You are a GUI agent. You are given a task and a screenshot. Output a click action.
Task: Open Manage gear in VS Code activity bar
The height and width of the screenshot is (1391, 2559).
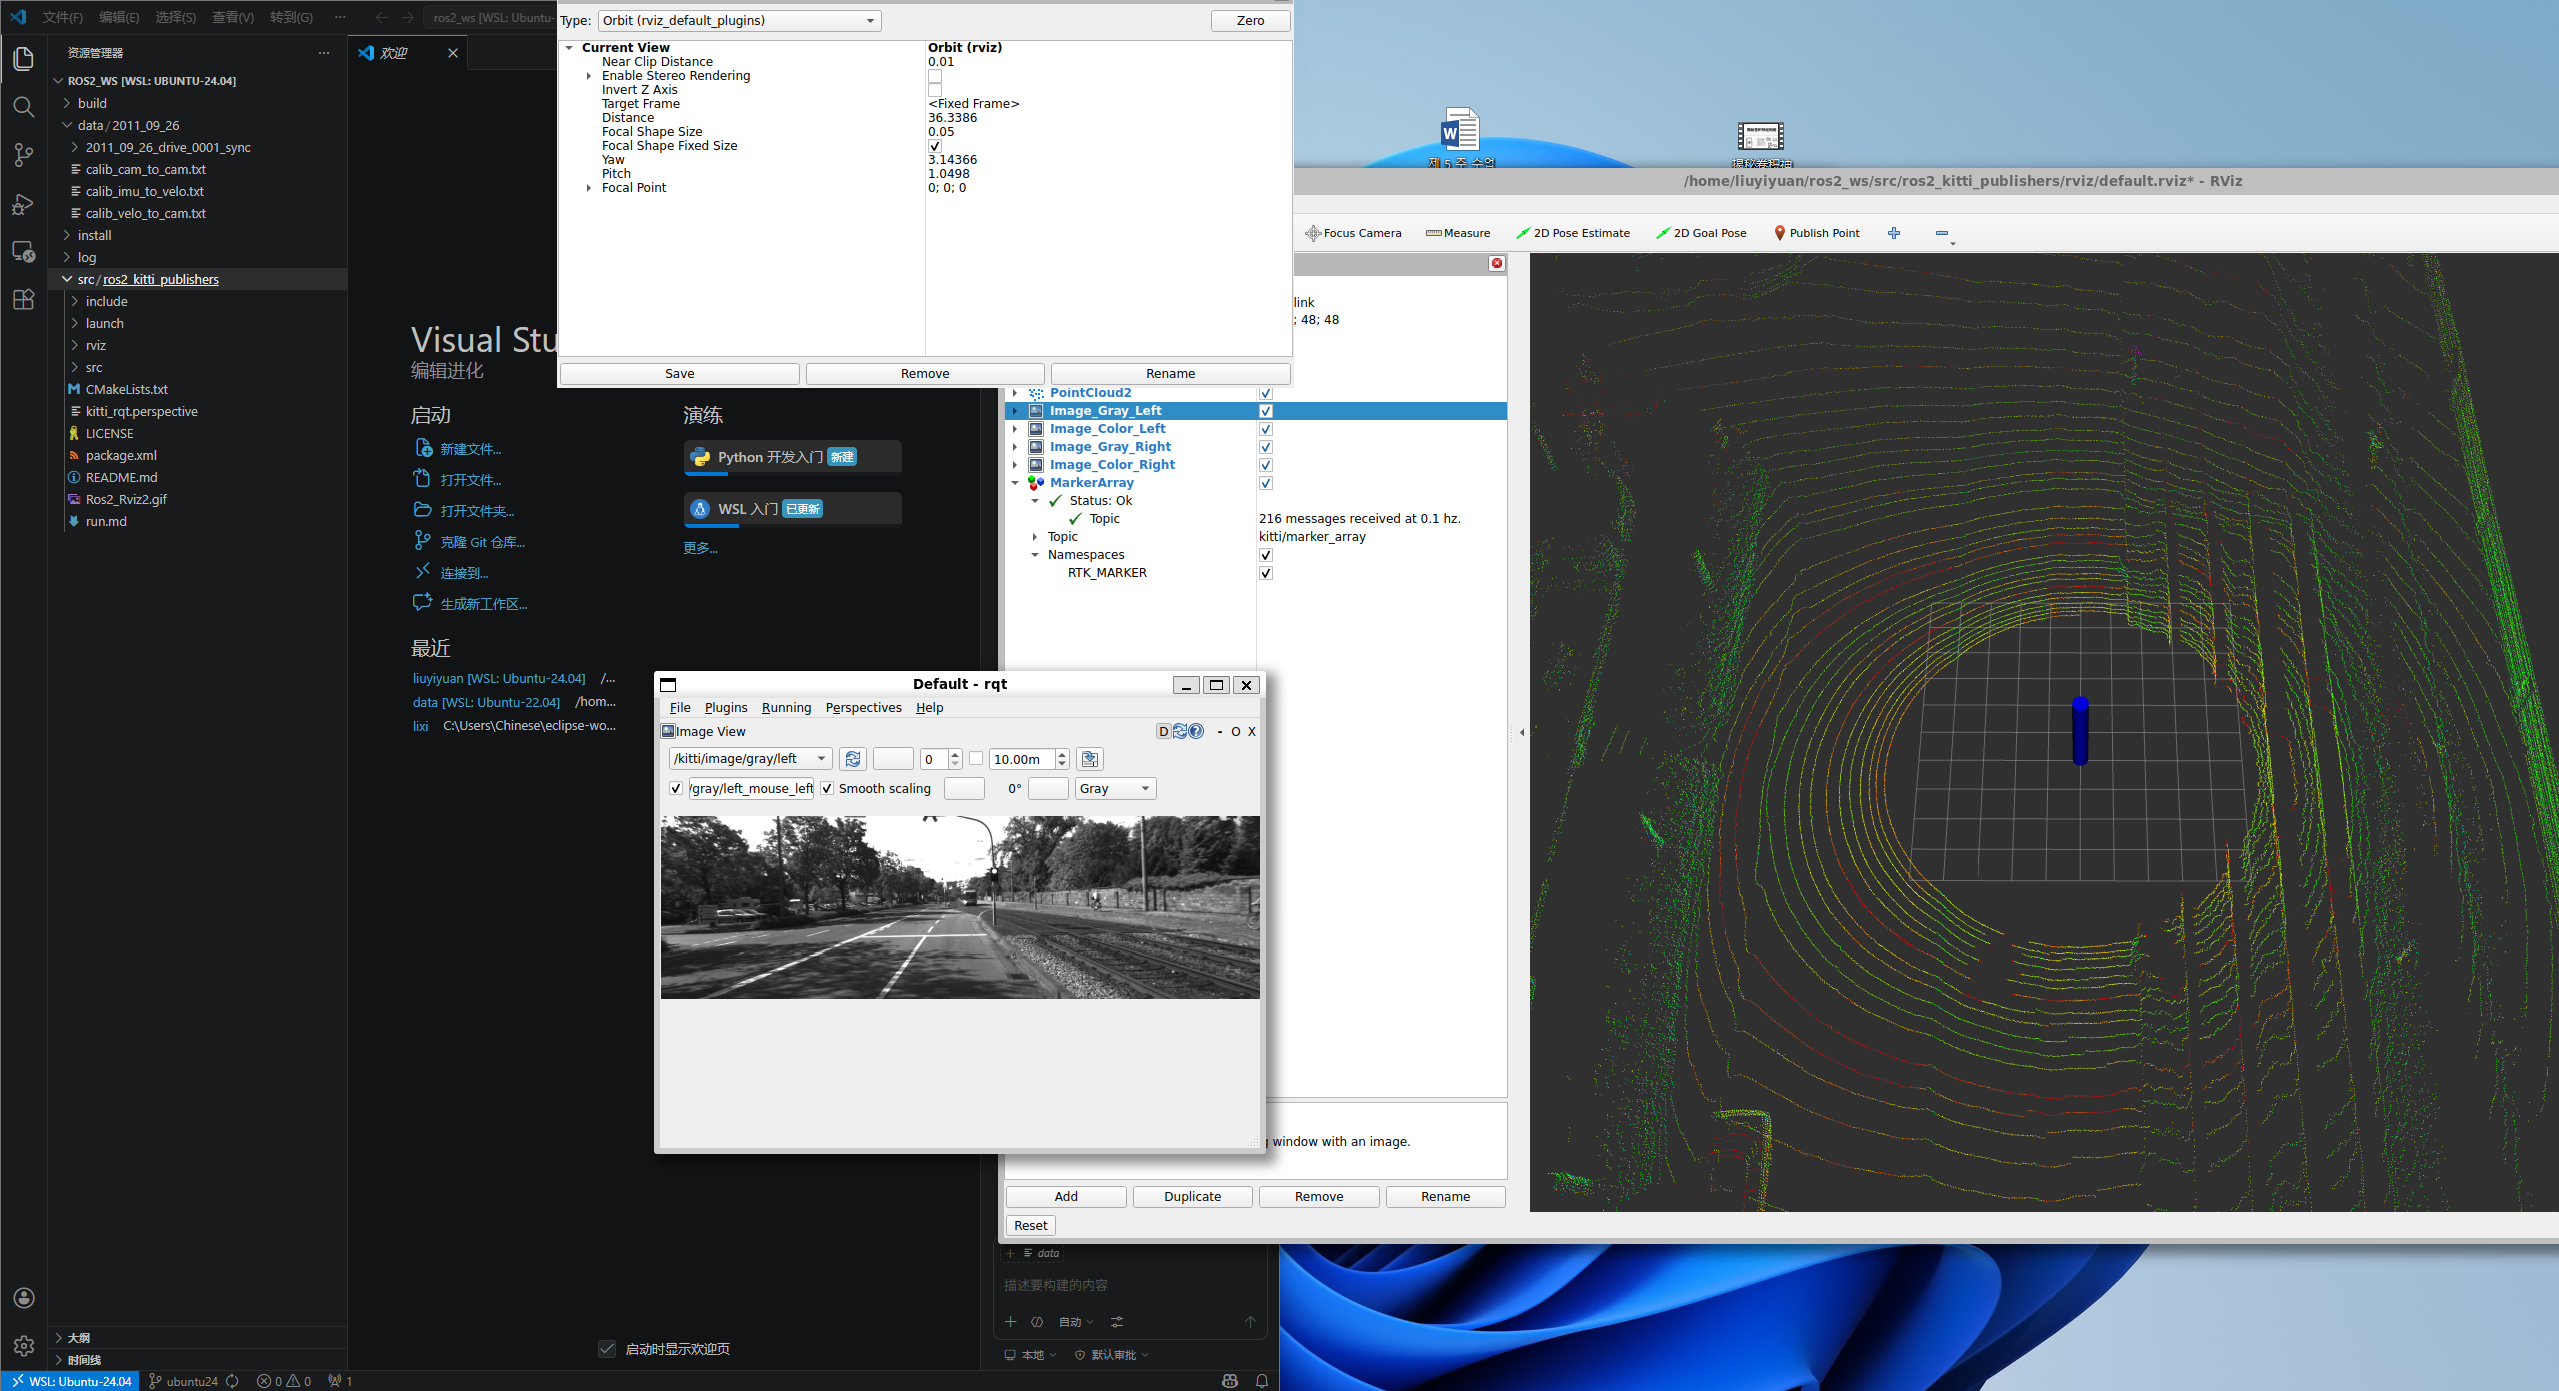point(24,1346)
